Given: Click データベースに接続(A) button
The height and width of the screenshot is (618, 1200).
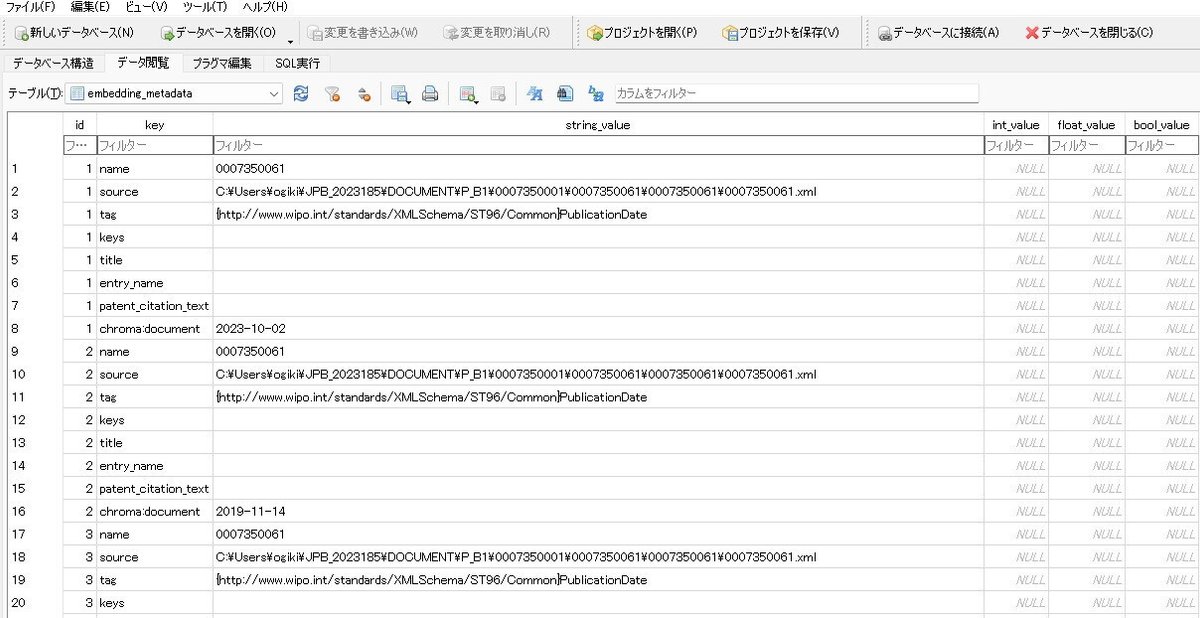Looking at the screenshot, I should pos(938,32).
